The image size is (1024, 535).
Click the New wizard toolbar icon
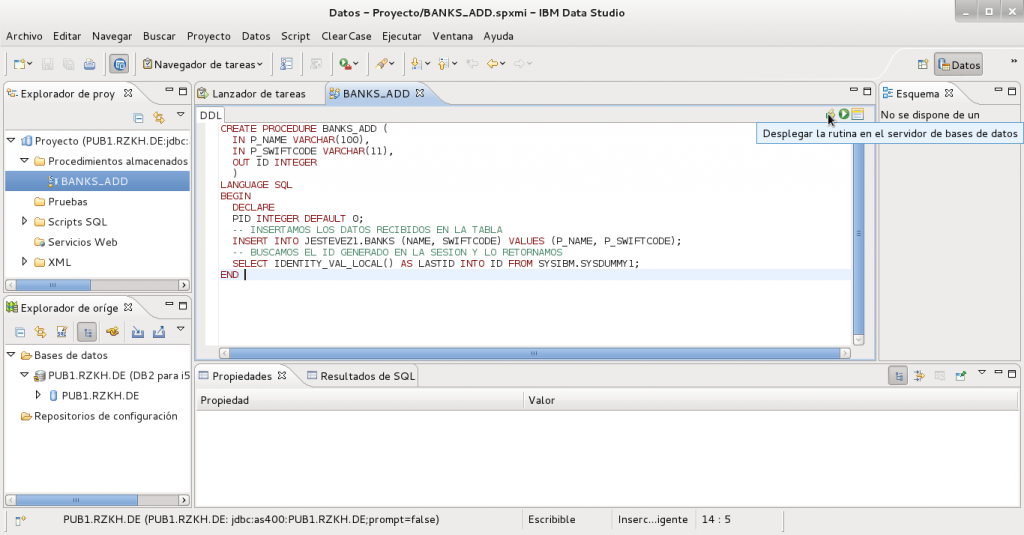click(x=20, y=64)
